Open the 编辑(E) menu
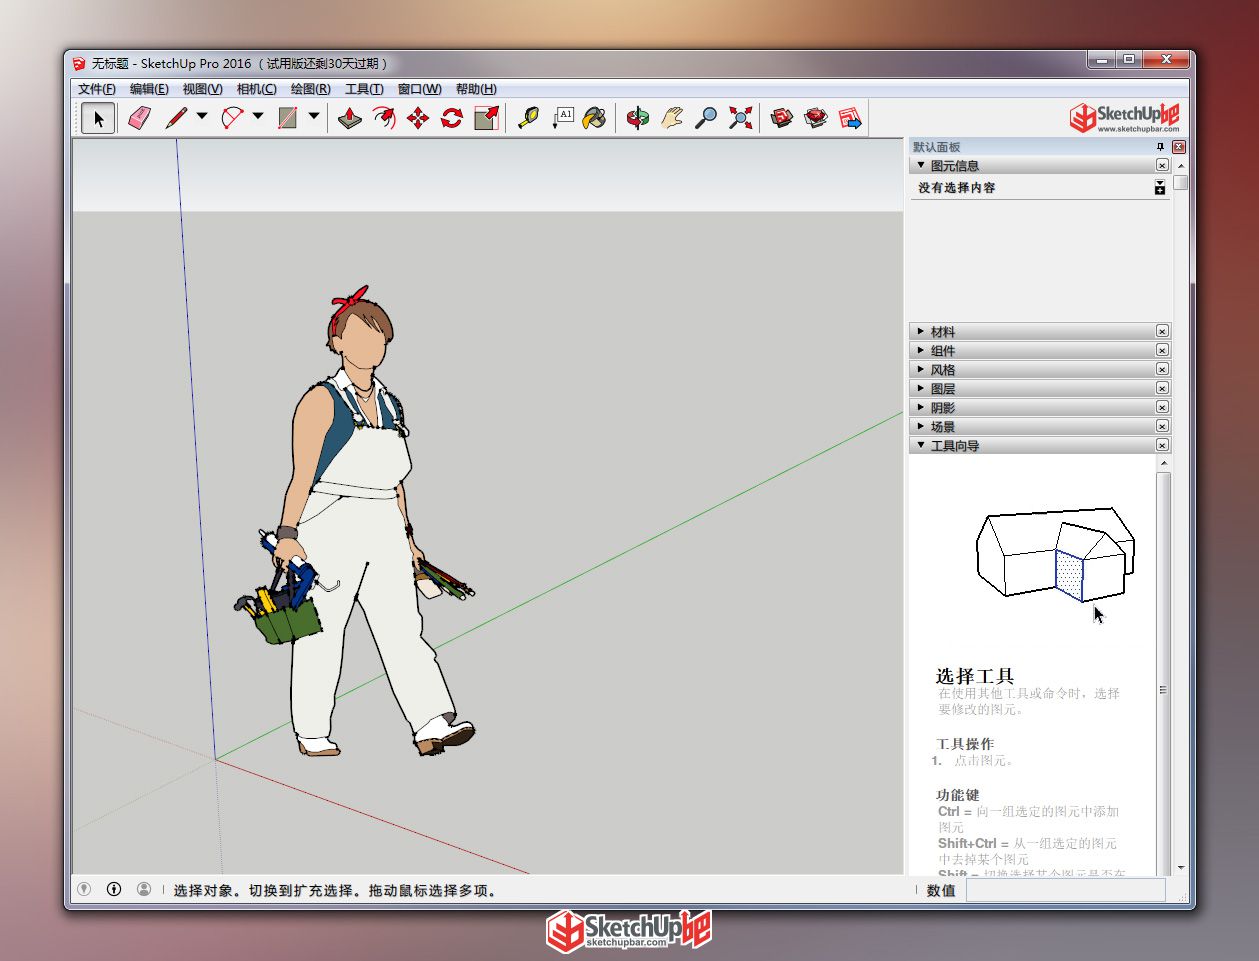This screenshot has height=961, width=1259. (149, 89)
